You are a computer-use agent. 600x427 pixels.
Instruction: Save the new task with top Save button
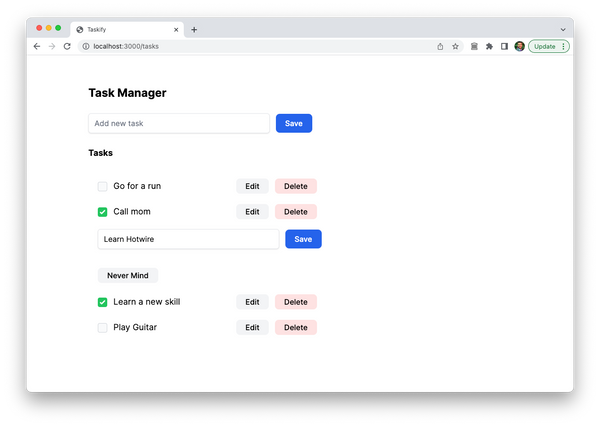[294, 123]
